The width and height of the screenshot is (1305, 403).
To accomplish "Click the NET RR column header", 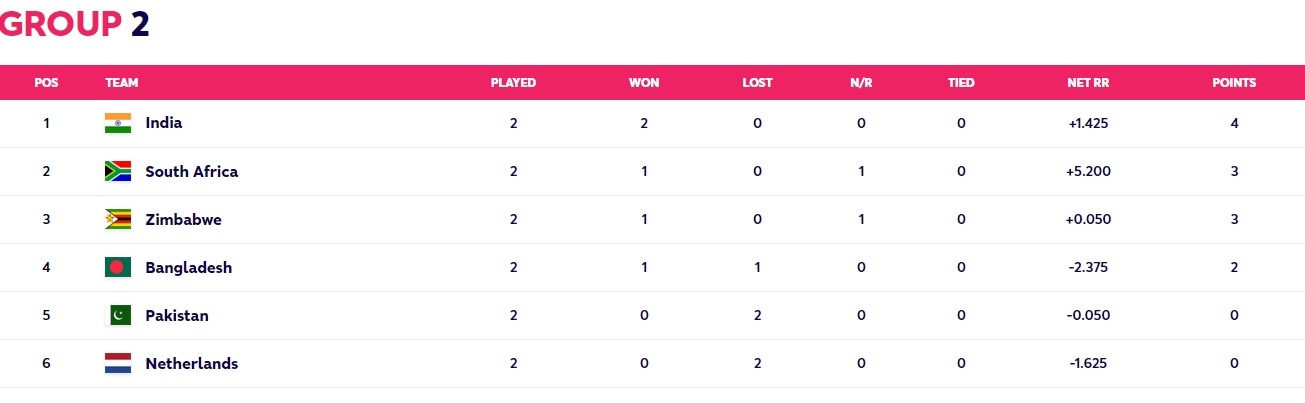I will point(1088,83).
